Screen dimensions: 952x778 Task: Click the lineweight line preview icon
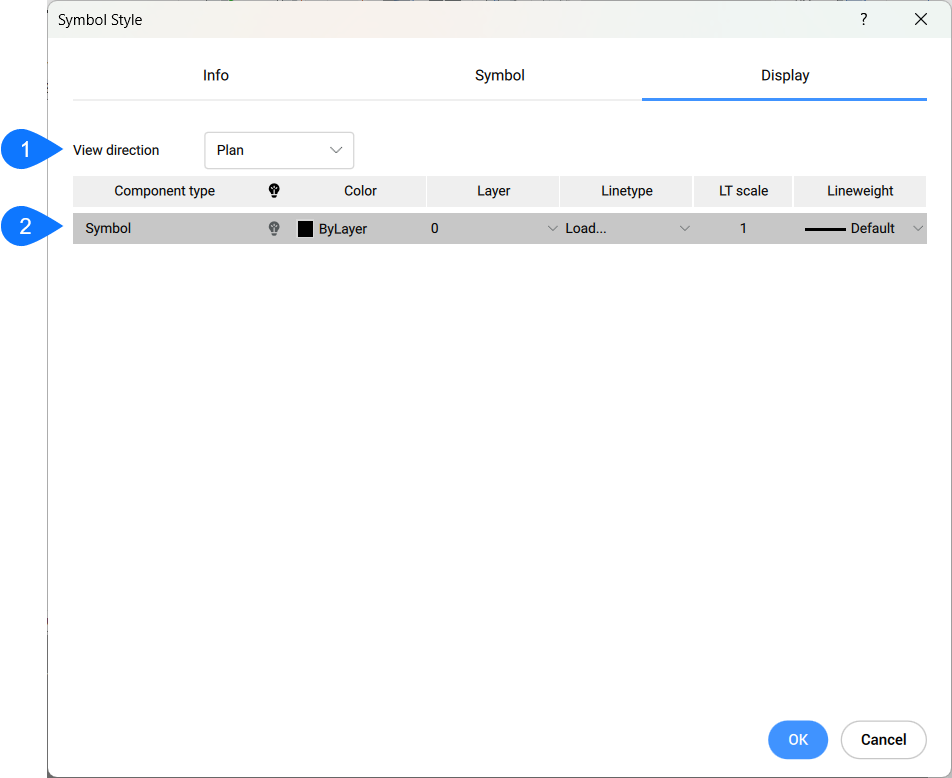[825, 229]
